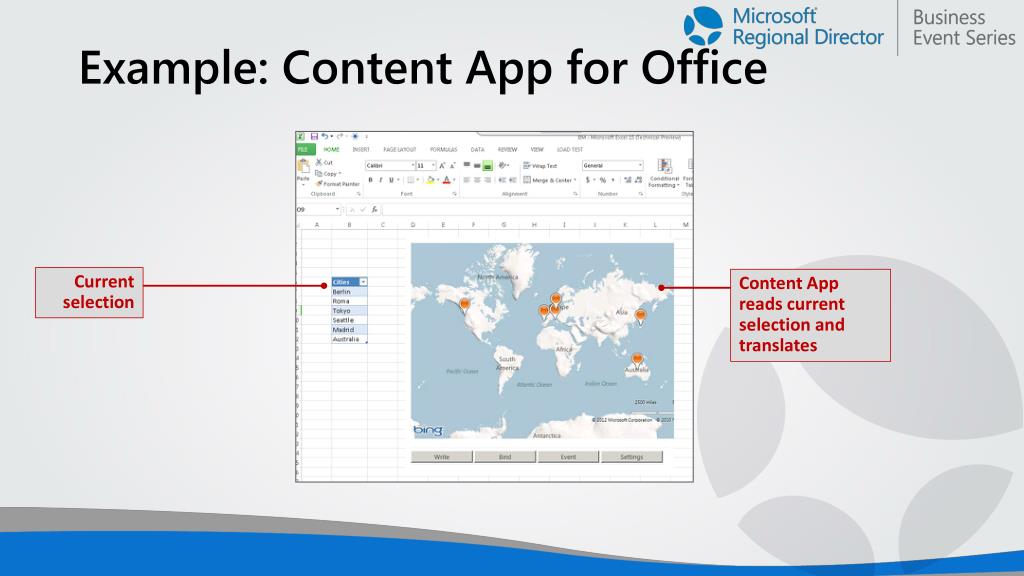Switch to the FORMULAS tab
The image size is (1024, 576).
click(443, 150)
